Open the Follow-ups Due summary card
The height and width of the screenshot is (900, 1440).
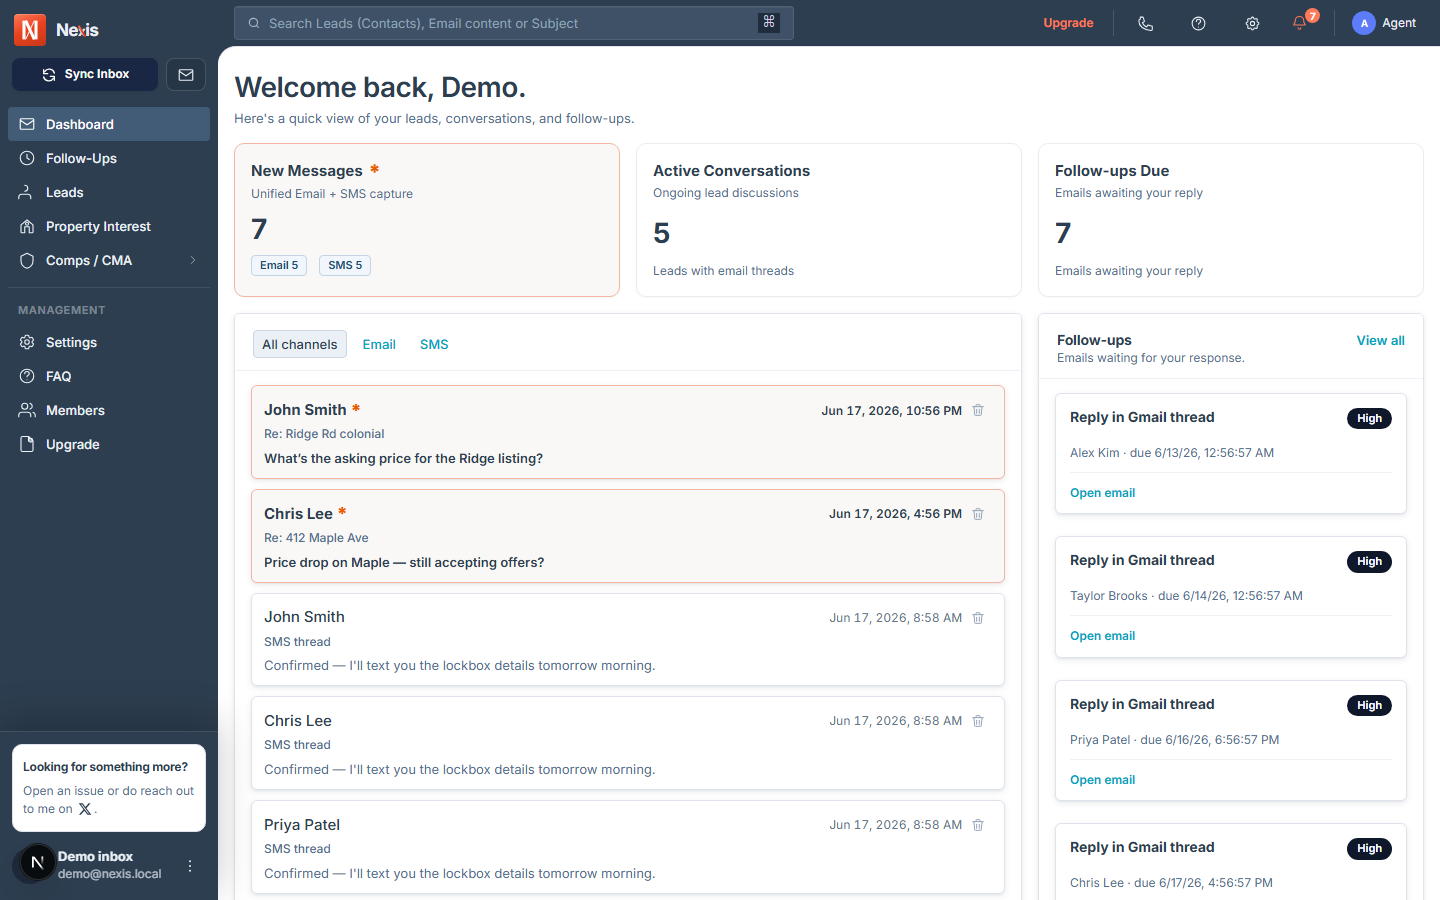coord(1231,220)
